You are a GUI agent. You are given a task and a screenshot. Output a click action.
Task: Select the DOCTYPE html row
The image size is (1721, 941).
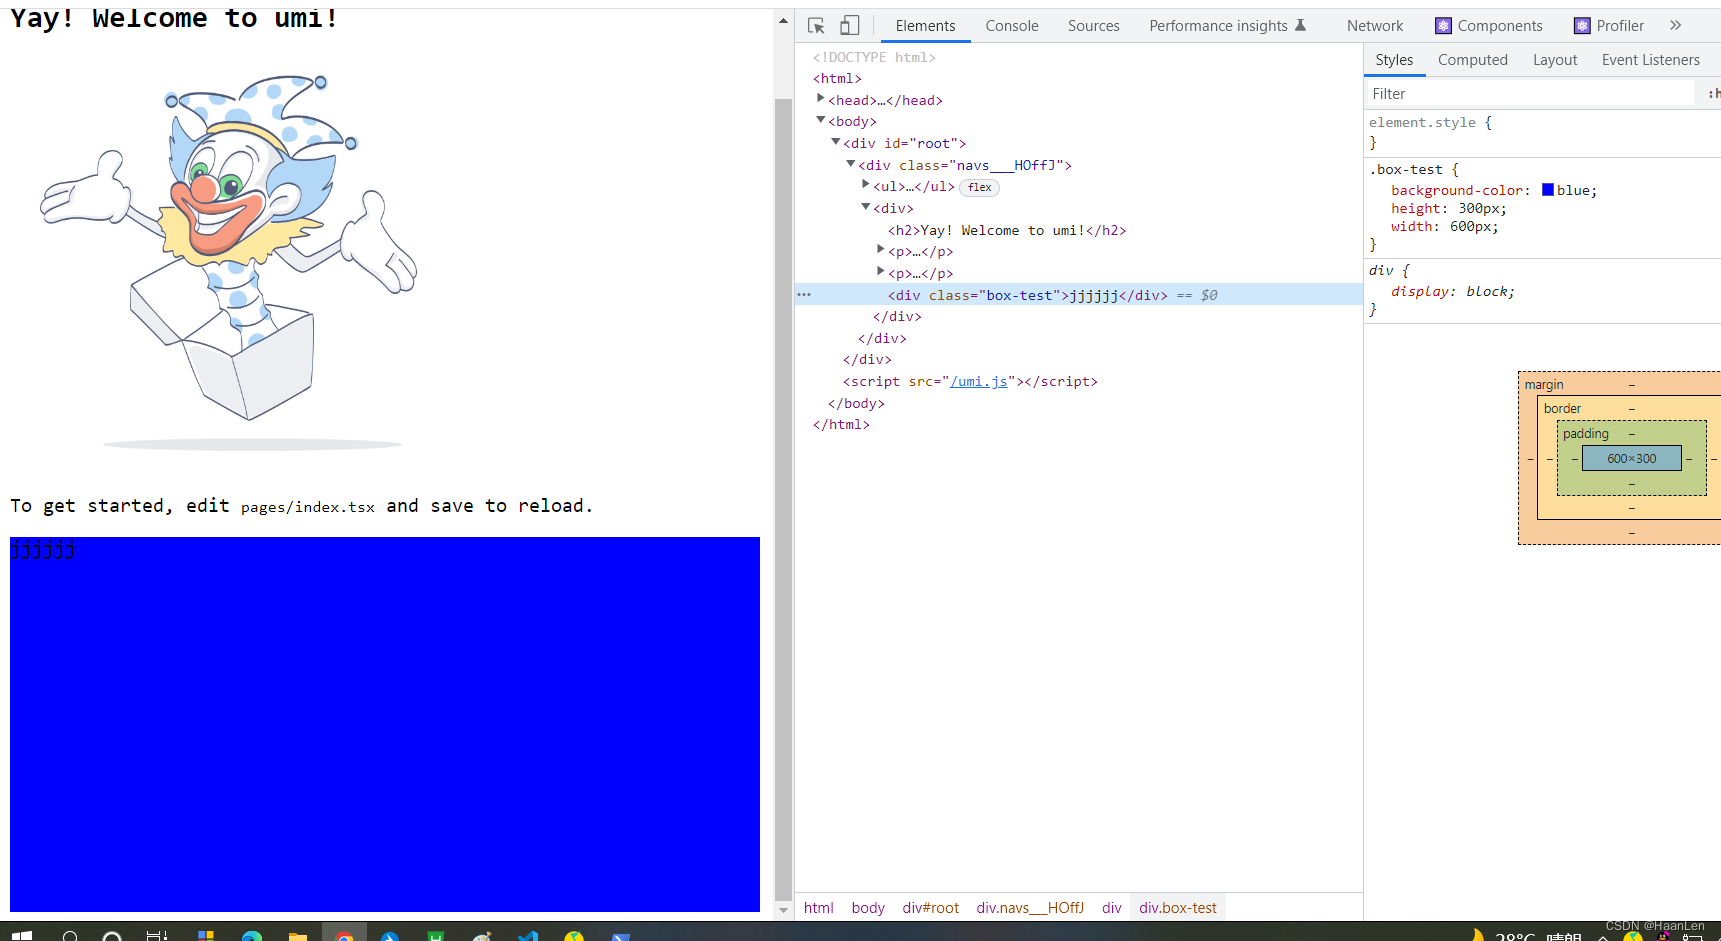pyautogui.click(x=874, y=58)
